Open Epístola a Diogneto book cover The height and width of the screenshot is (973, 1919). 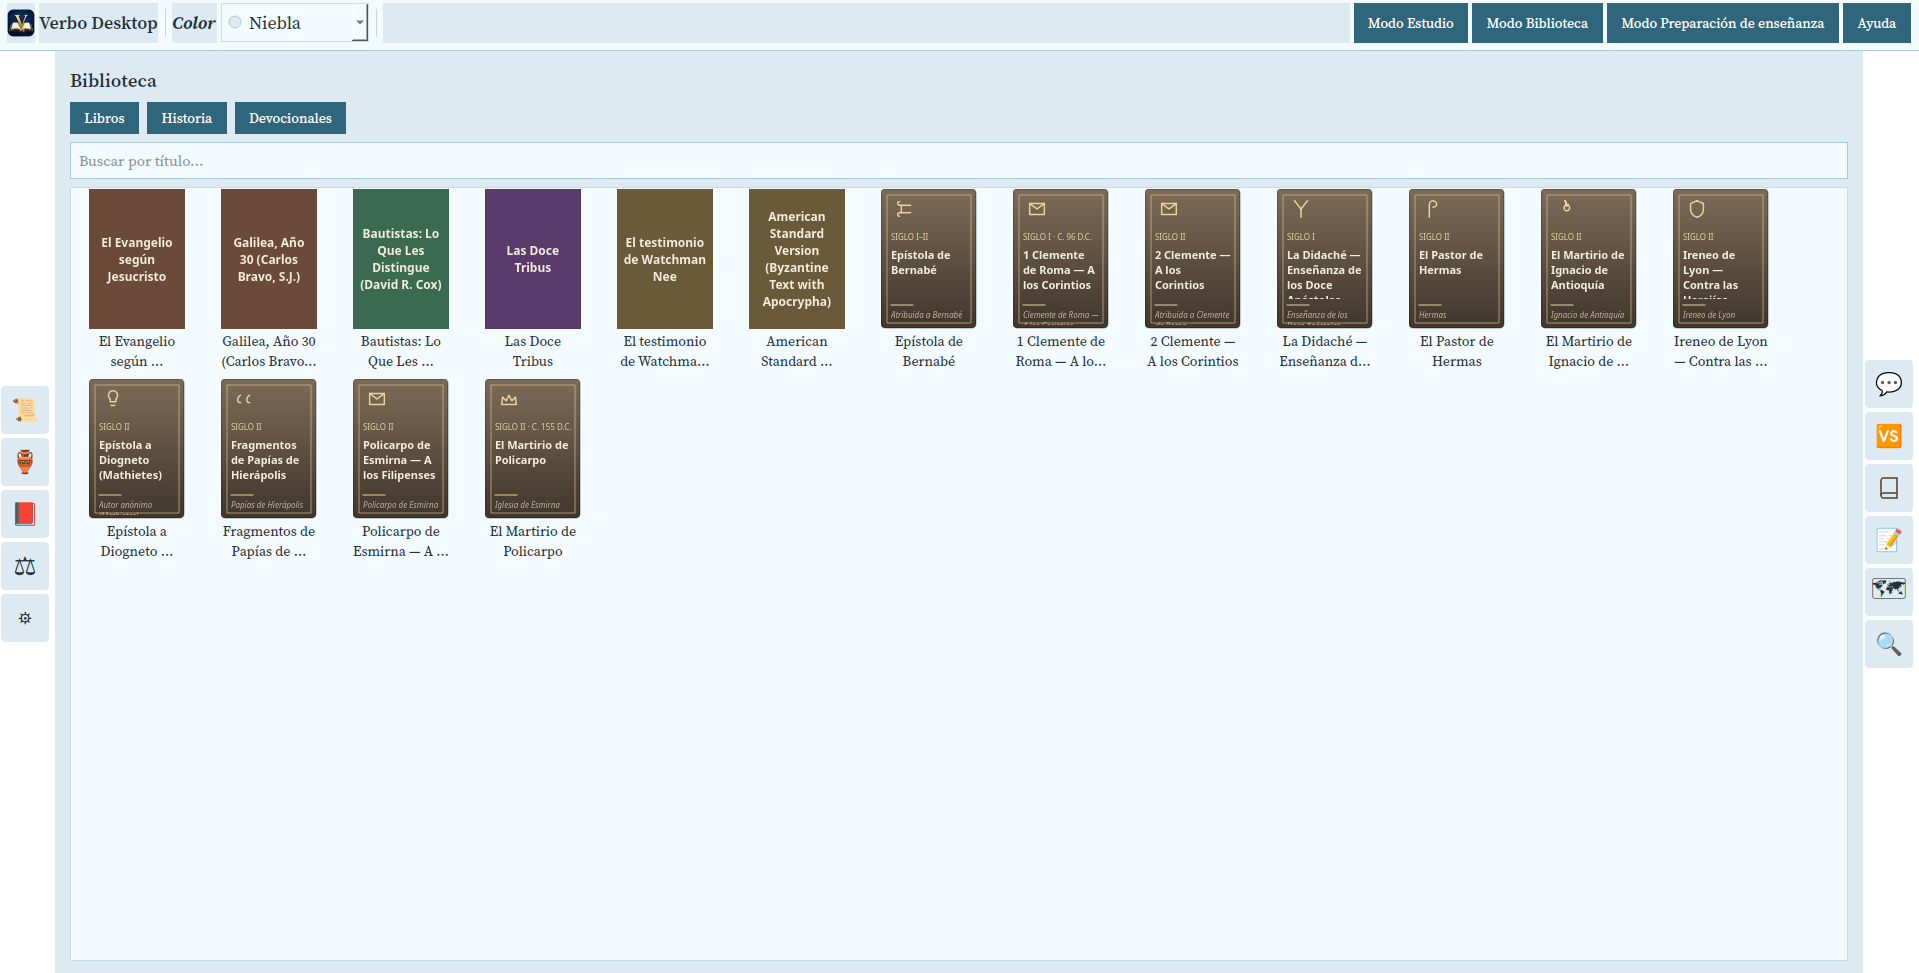pyautogui.click(x=137, y=449)
